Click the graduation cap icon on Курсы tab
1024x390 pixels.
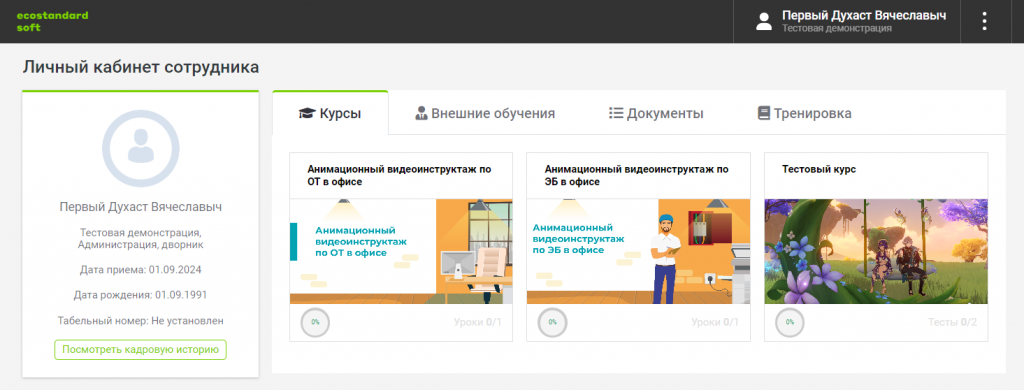[x=307, y=114]
